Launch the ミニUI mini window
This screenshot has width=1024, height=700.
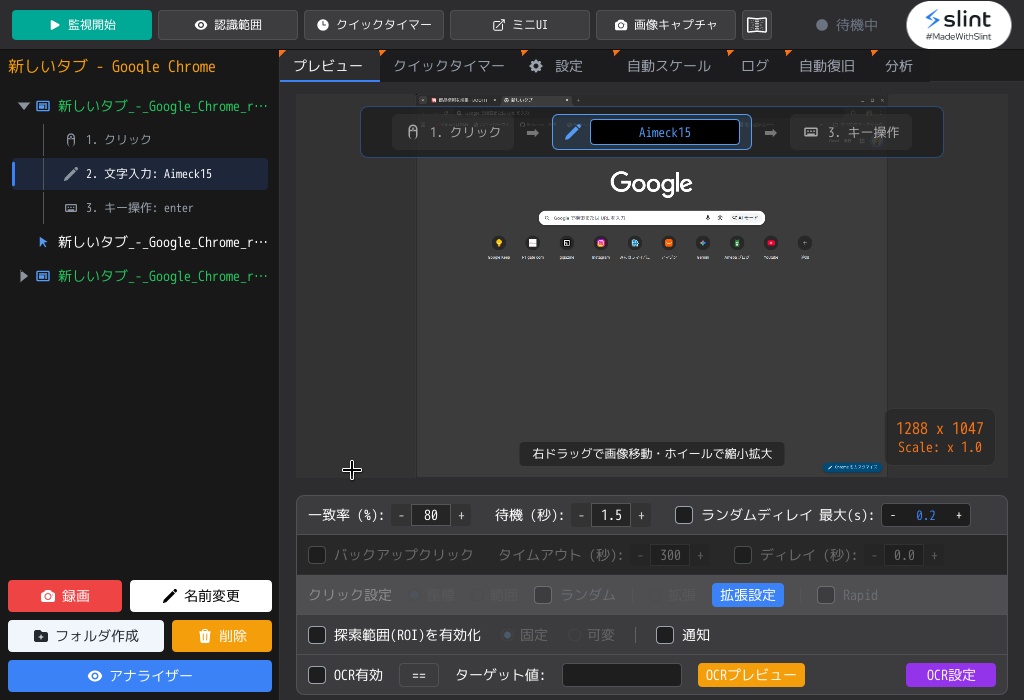(x=519, y=25)
